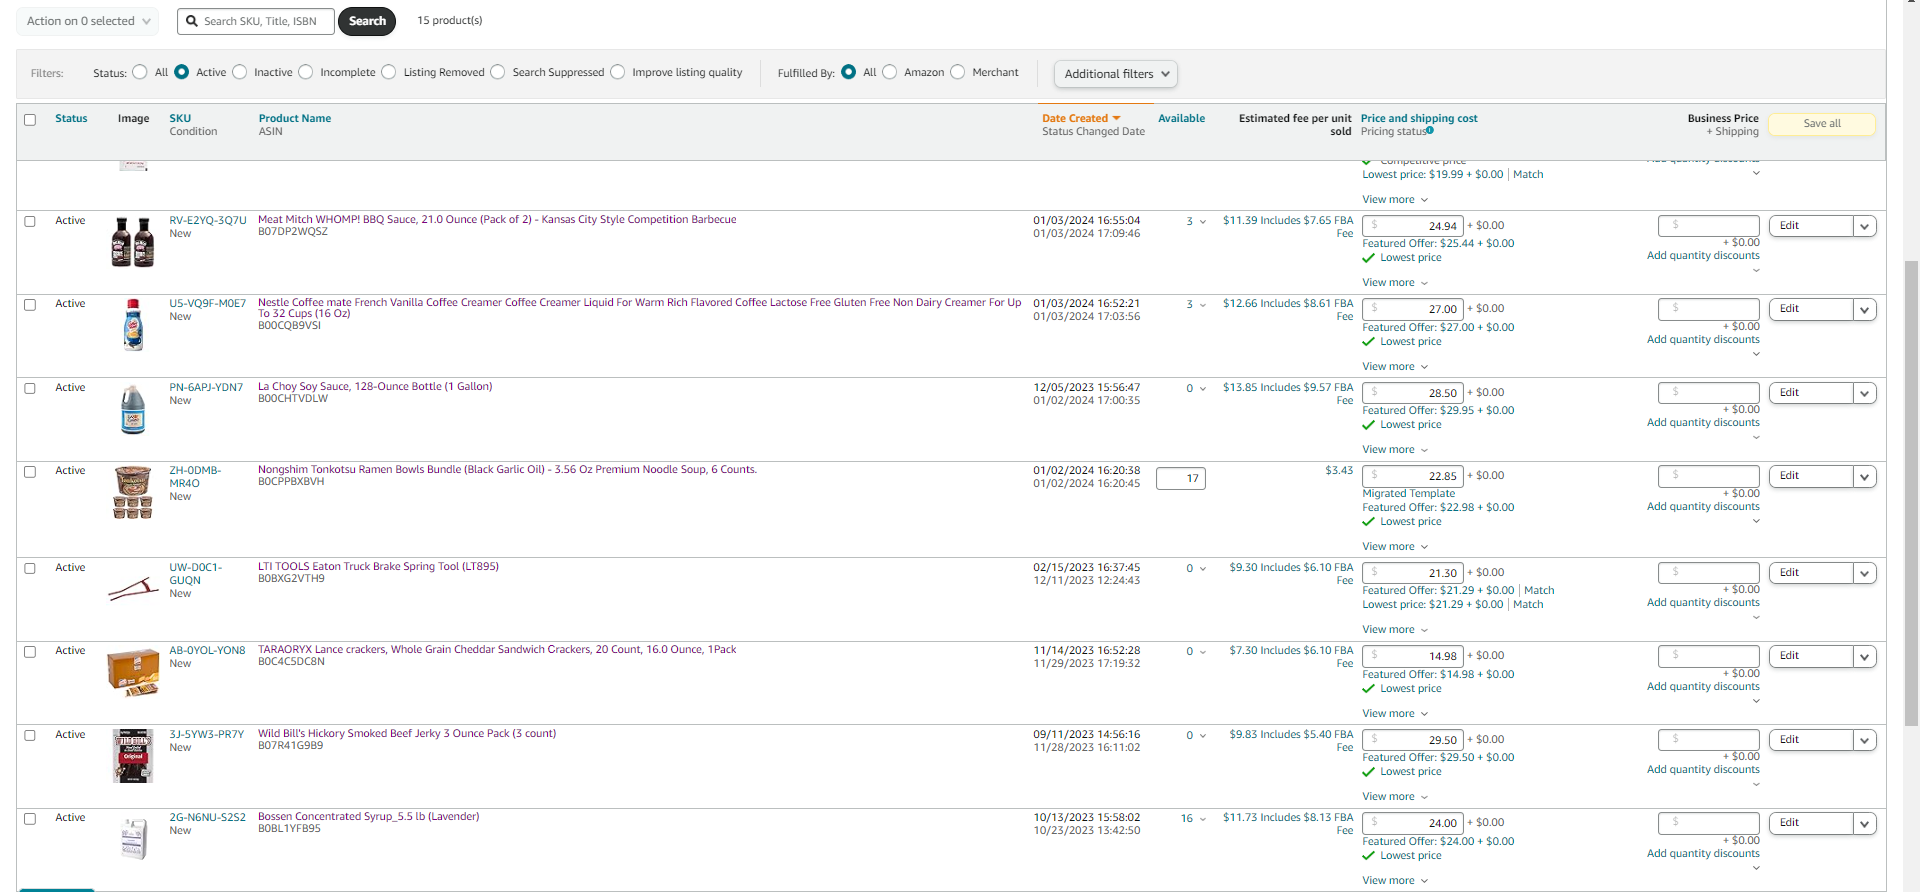Select the 'Active' status filter
Viewport: 1920px width, 892px height.
coord(182,72)
